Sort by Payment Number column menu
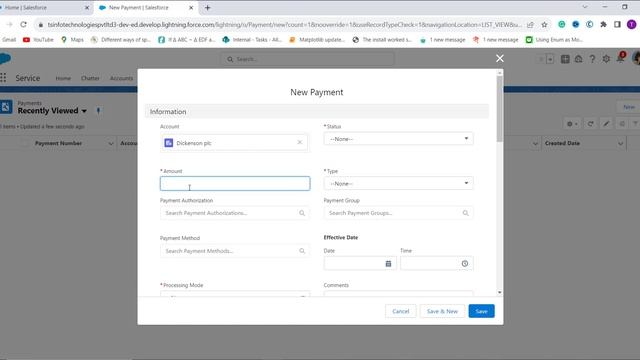The image size is (640, 360). point(111,143)
